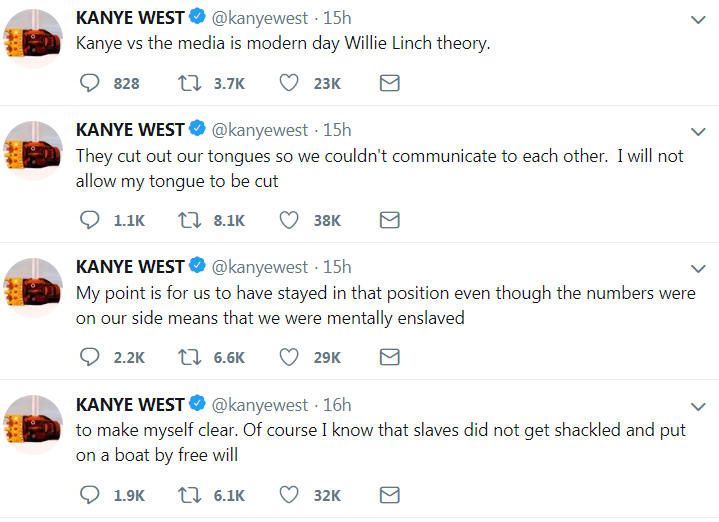Reply to the Willie Linch theory tweet
Screen dimensions: 719x522
[90, 83]
